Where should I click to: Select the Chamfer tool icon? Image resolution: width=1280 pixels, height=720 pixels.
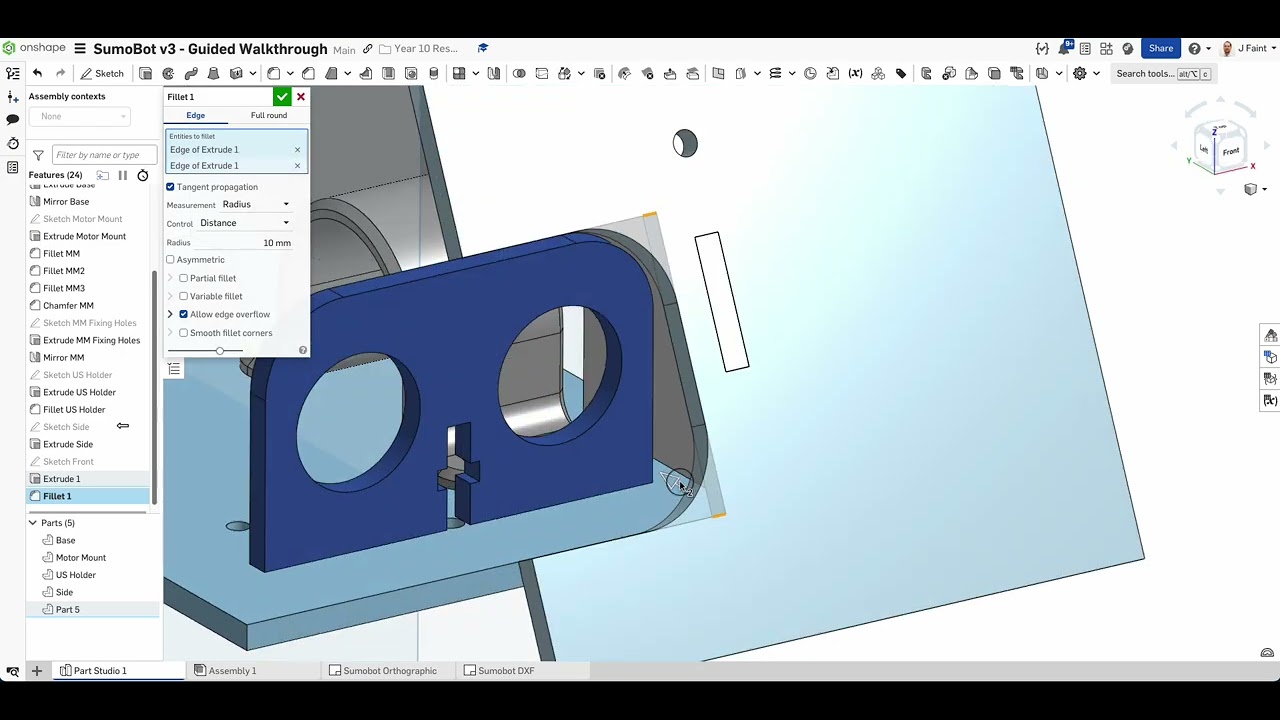[308, 73]
